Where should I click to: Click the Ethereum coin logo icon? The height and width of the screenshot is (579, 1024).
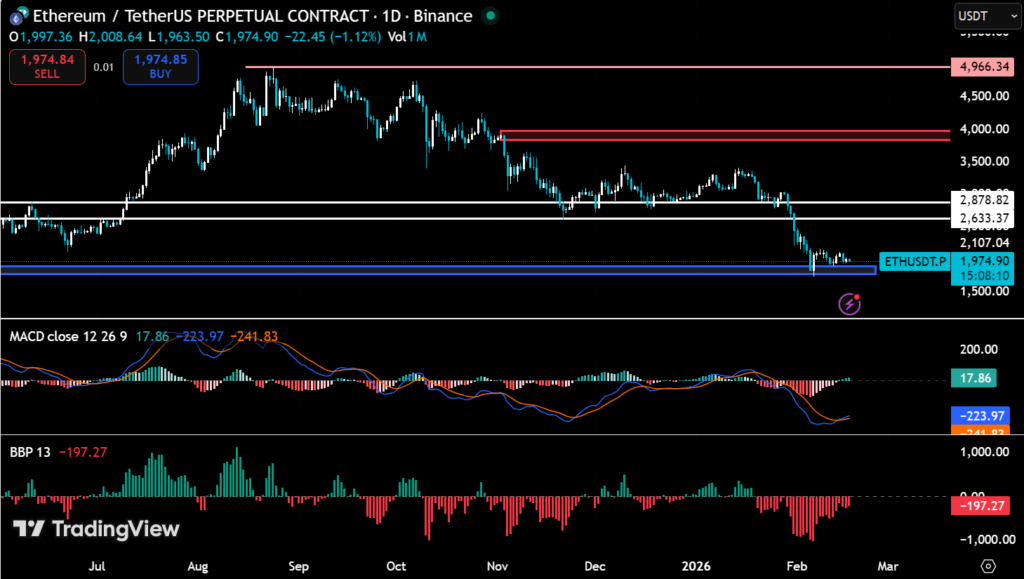coord(16,16)
